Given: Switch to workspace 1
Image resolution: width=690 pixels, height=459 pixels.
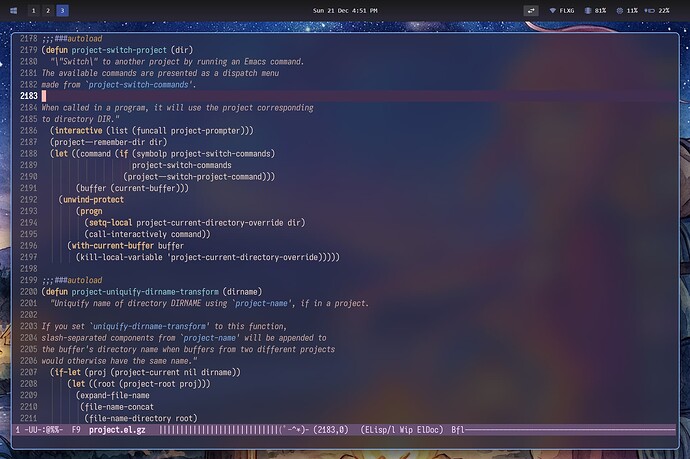Looking at the screenshot, I should (x=33, y=10).
